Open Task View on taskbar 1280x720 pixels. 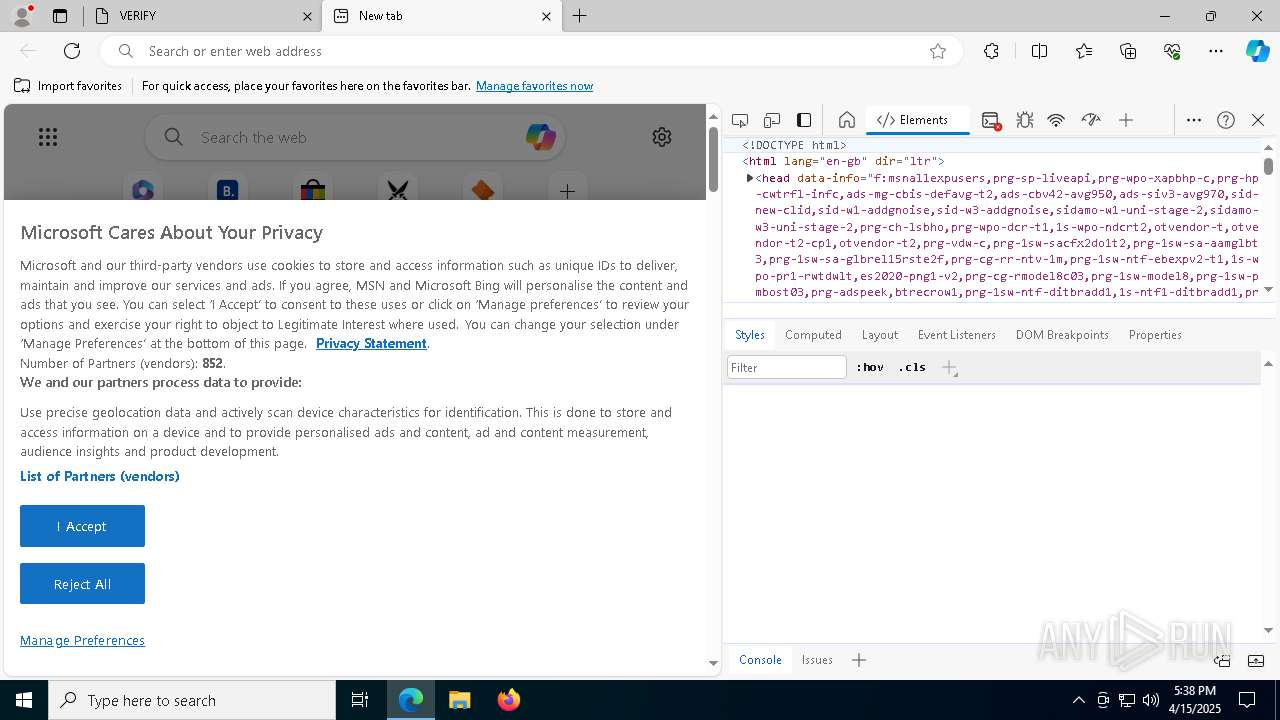[x=360, y=700]
